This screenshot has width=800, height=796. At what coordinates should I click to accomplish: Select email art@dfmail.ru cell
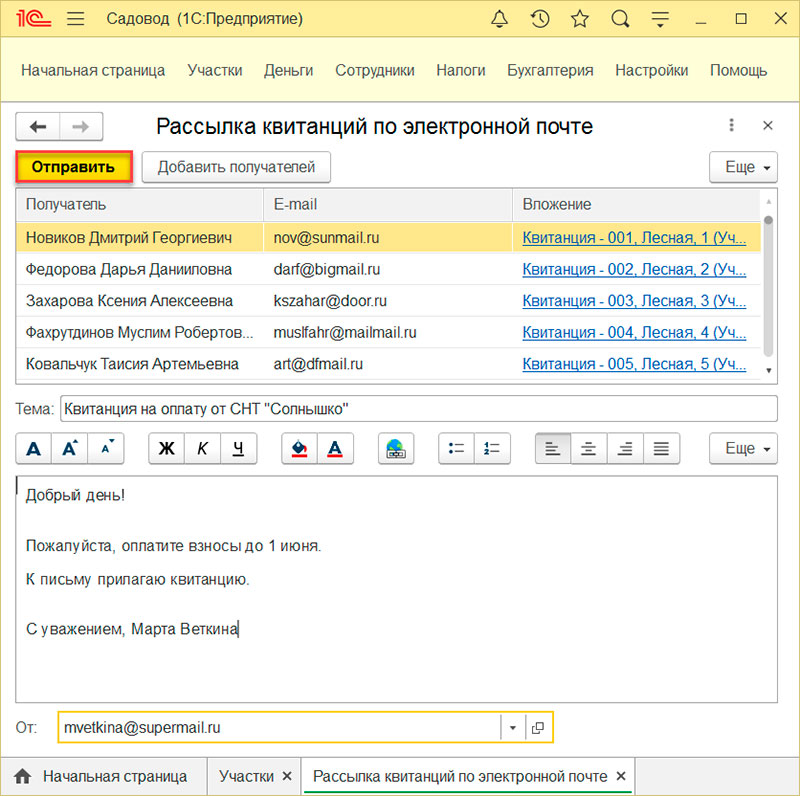[x=388, y=364]
